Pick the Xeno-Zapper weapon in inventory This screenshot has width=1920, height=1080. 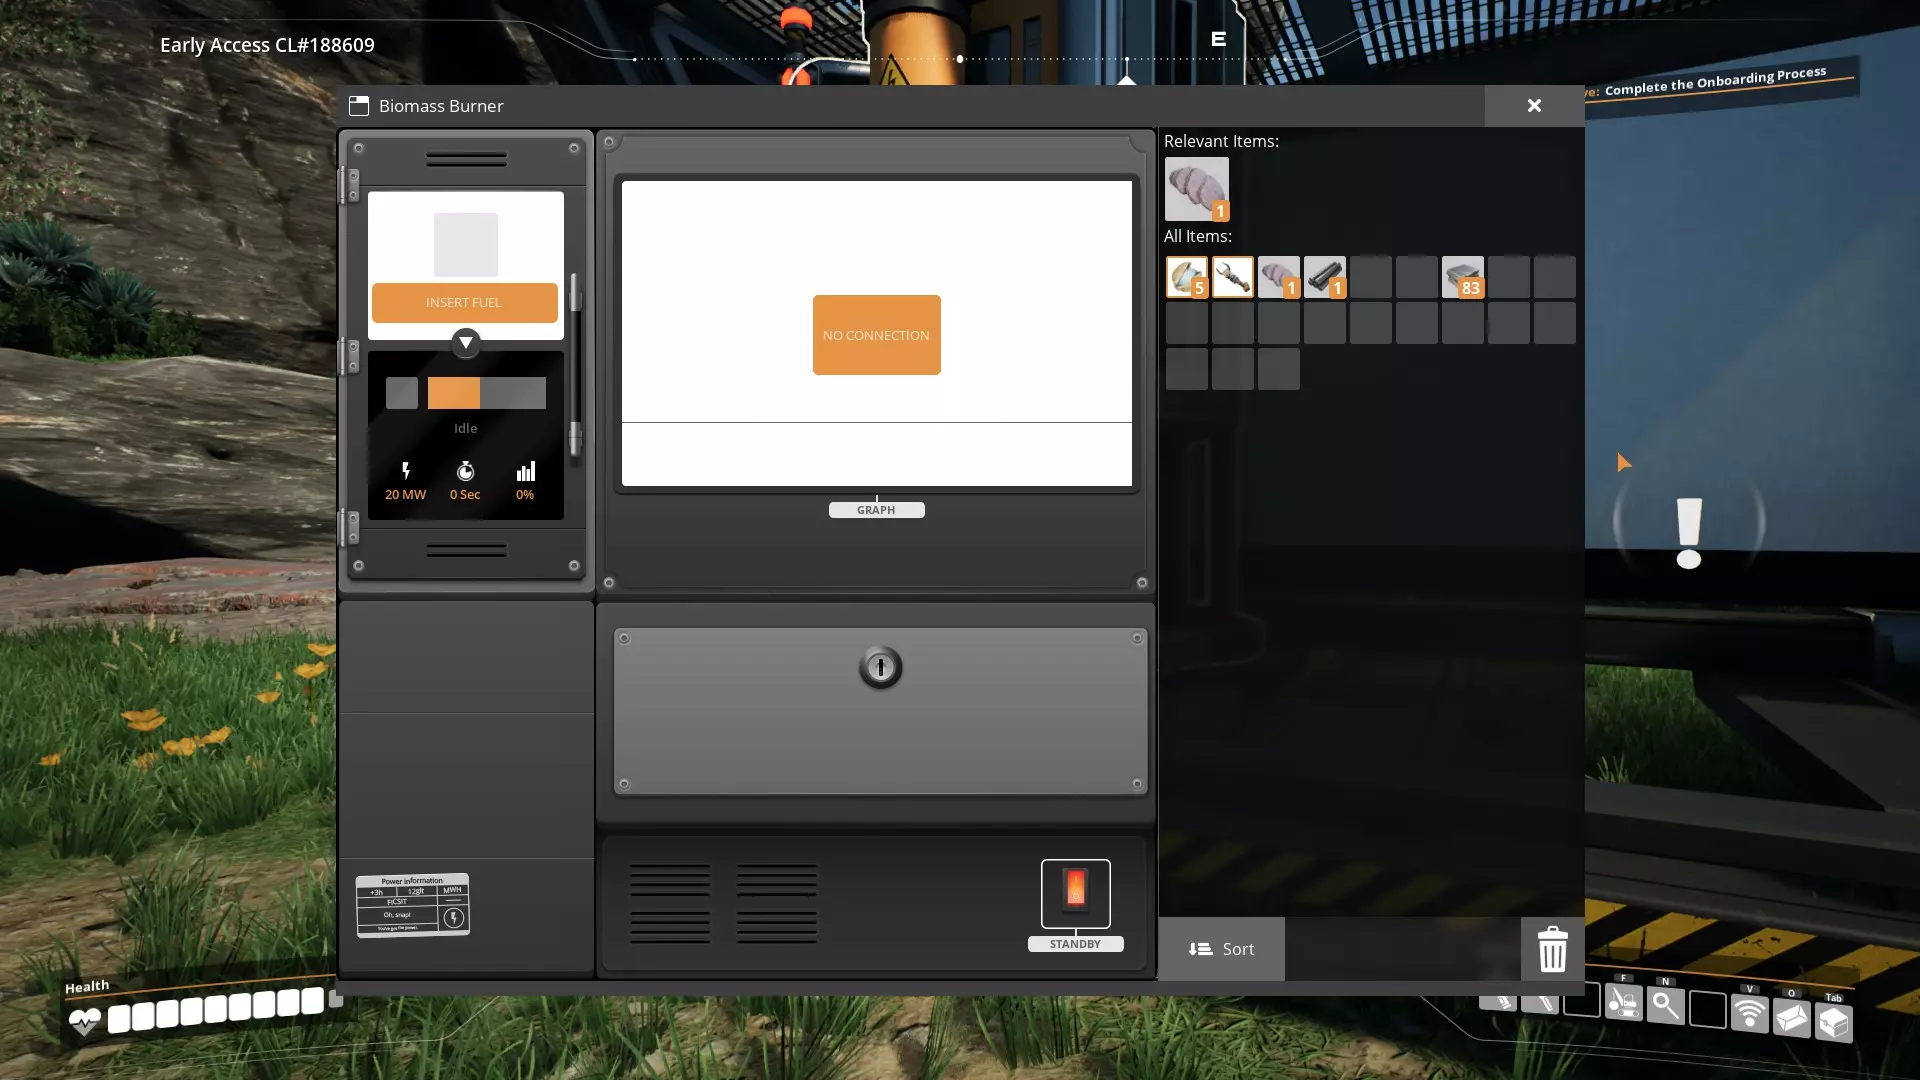coord(1232,277)
